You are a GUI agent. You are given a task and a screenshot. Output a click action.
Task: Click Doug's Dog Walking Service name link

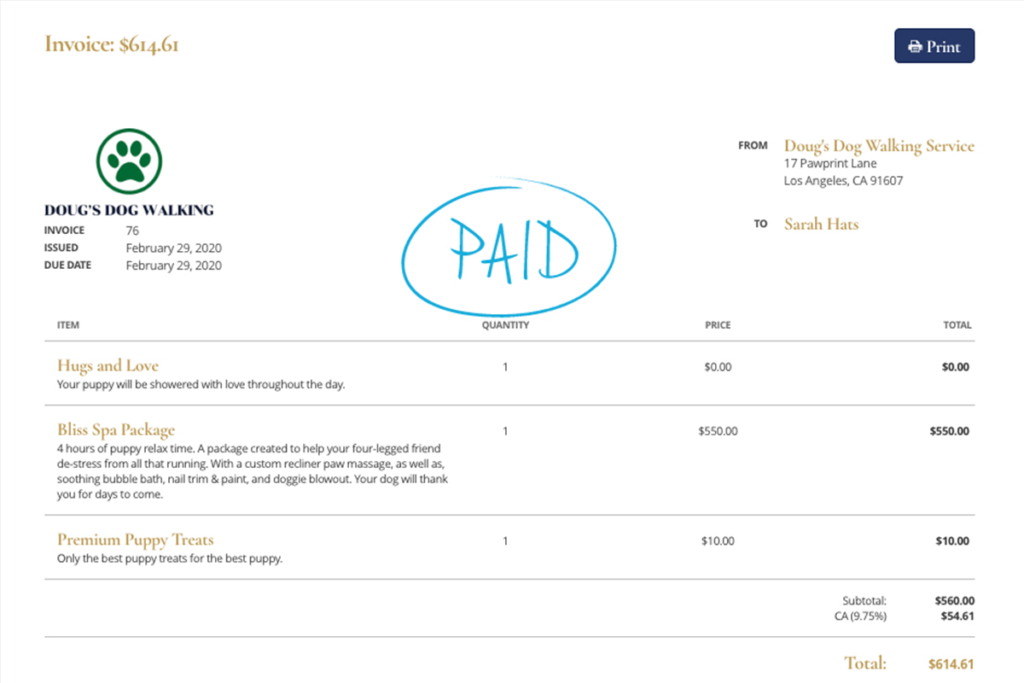point(879,145)
